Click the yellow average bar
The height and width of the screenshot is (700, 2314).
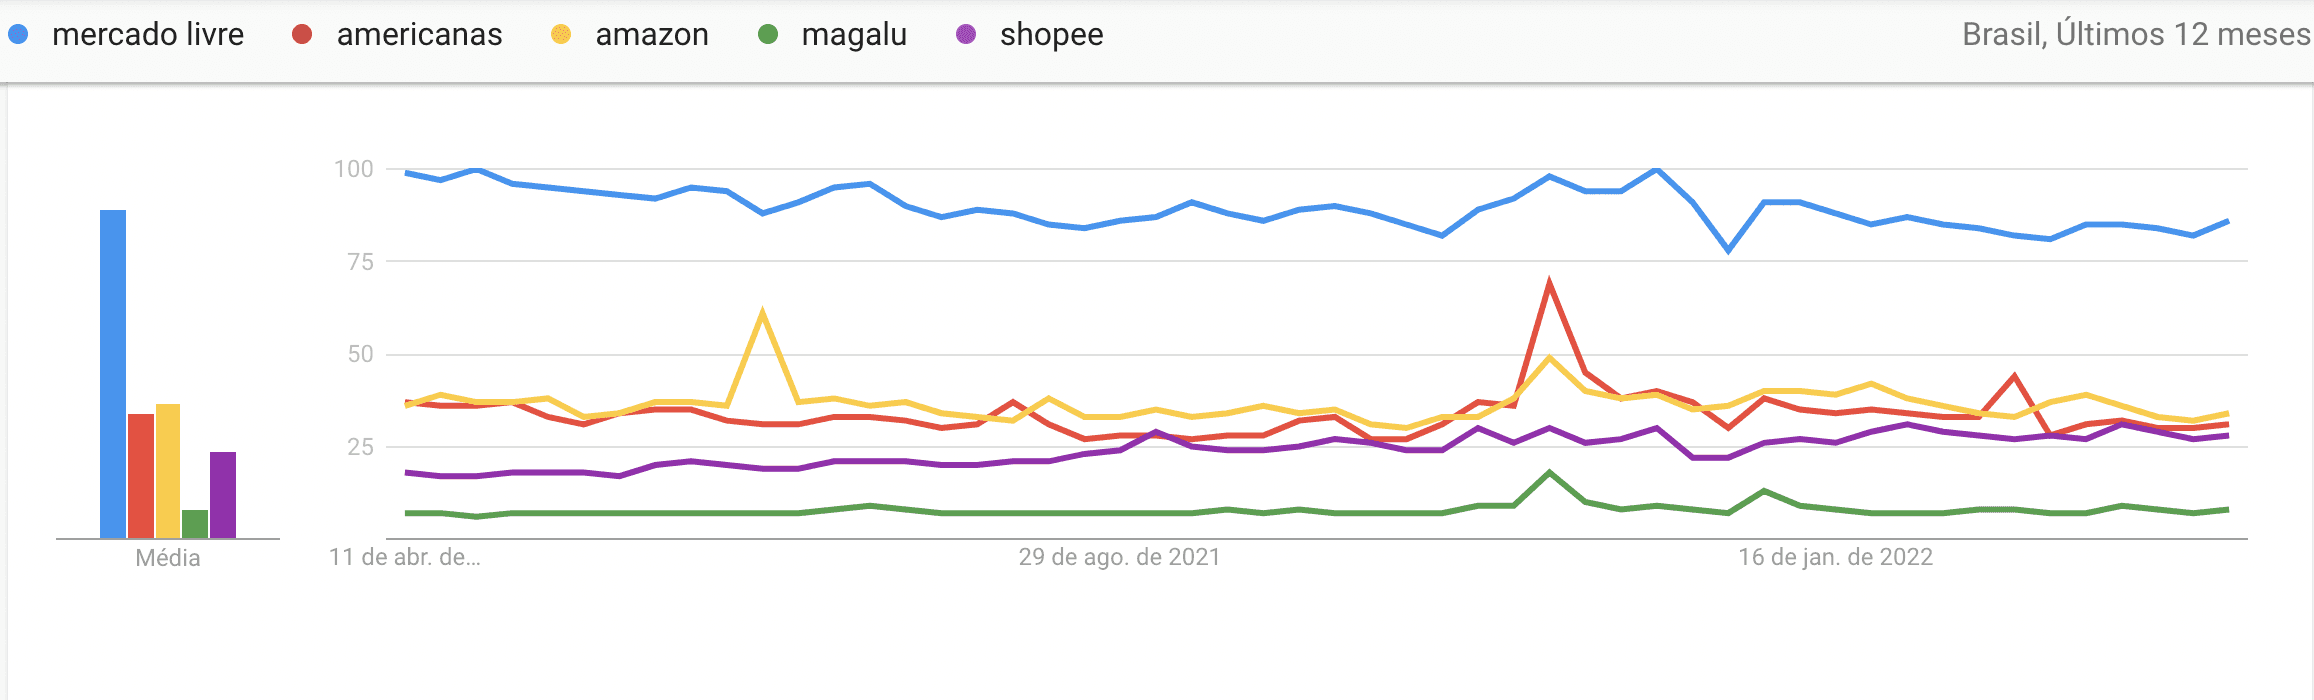[x=168, y=471]
